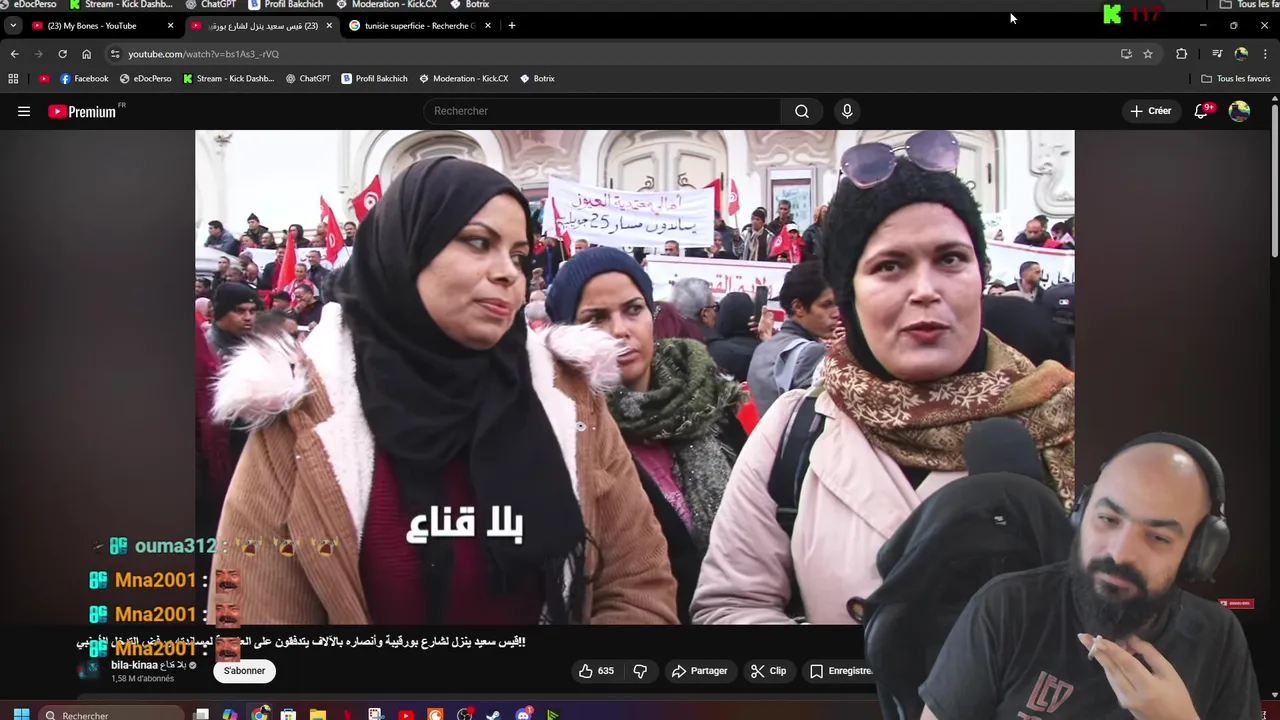Create a Clip of the video

[769, 671]
